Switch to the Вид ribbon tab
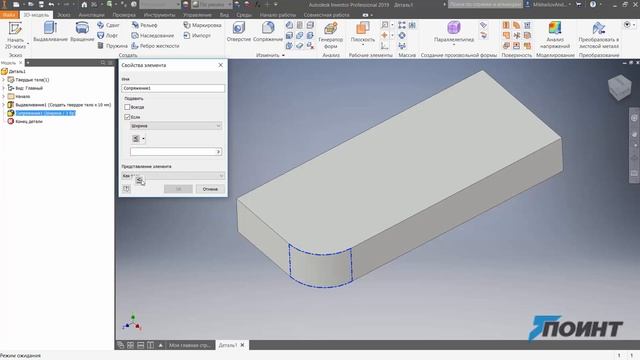Viewport: 640px width, 360px height. click(224, 15)
